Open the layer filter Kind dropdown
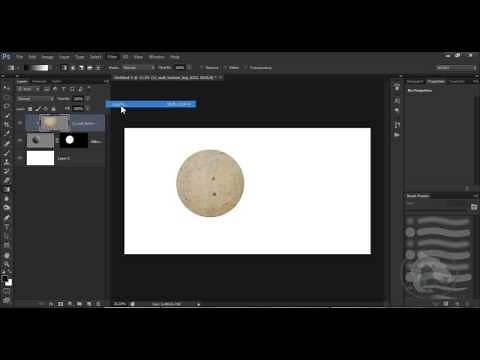The width and height of the screenshot is (480, 360). tap(28, 89)
